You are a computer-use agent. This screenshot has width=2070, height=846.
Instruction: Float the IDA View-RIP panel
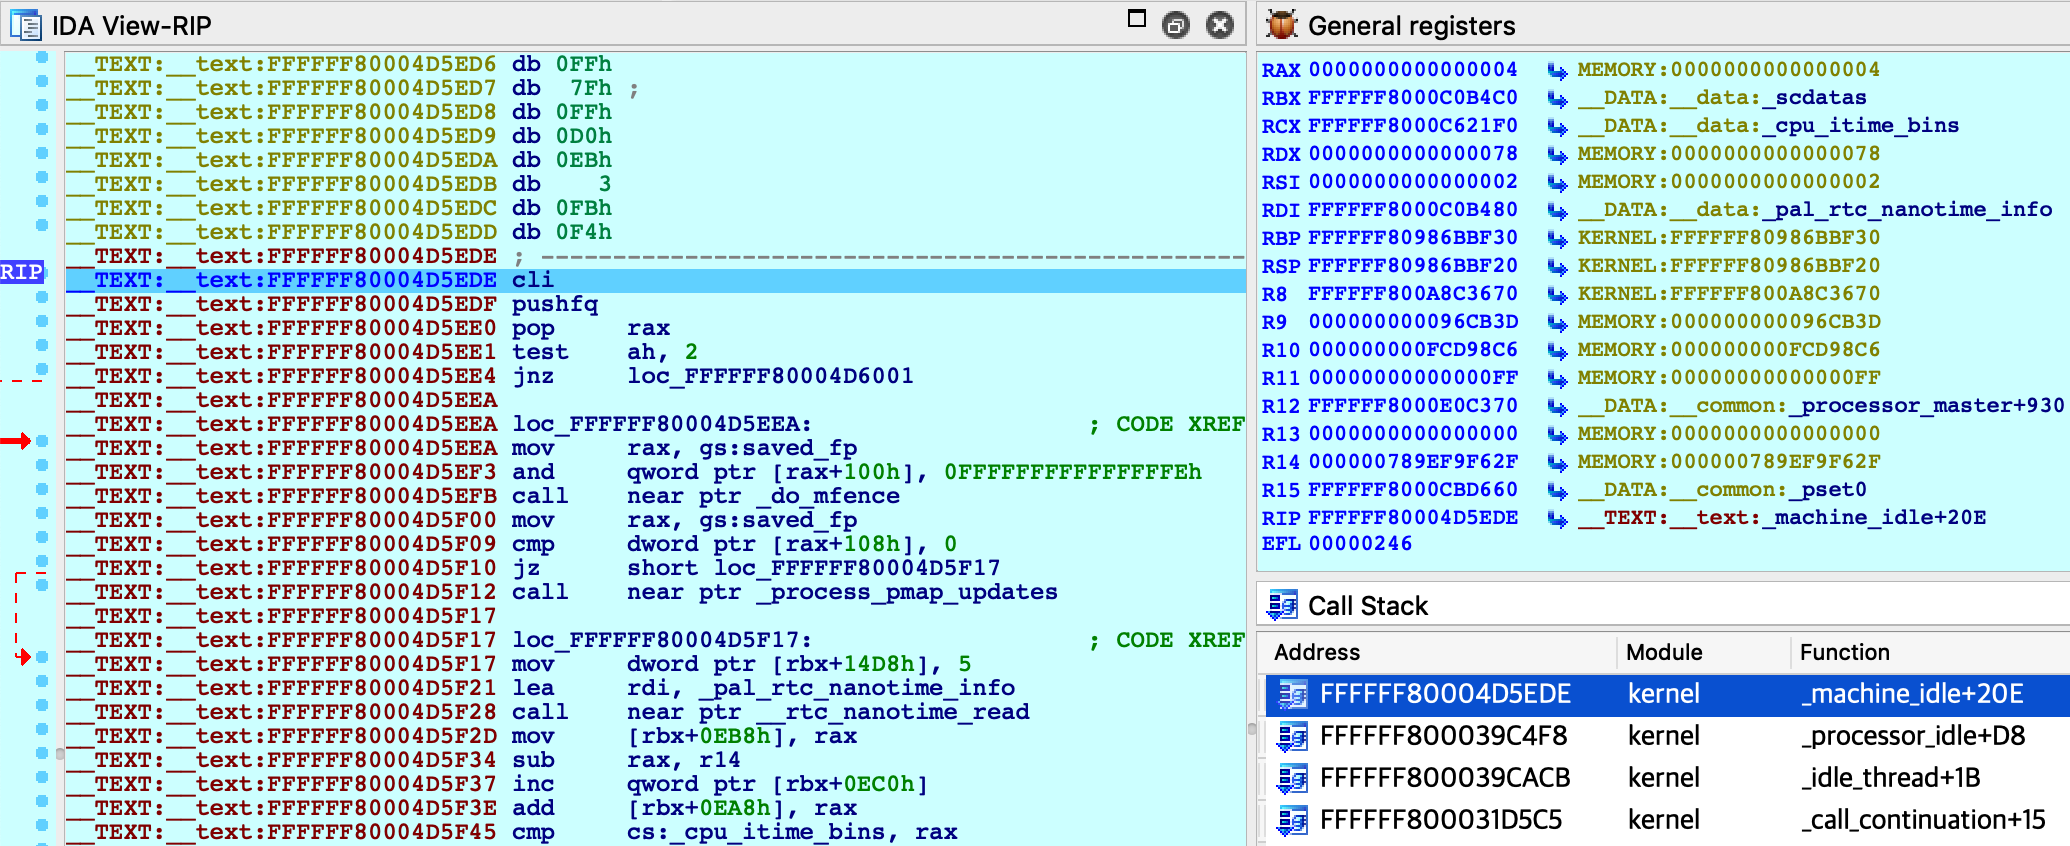pyautogui.click(x=1176, y=25)
